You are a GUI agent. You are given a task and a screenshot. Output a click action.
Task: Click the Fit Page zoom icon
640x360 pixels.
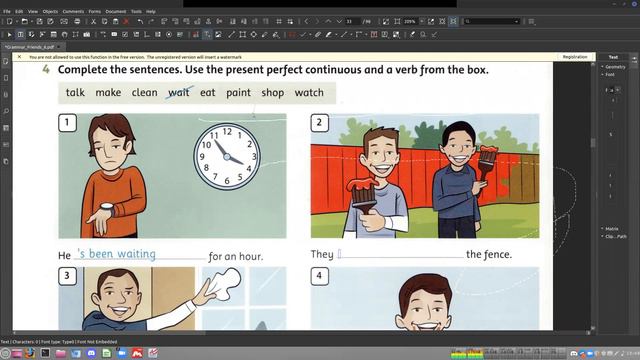(442, 21)
